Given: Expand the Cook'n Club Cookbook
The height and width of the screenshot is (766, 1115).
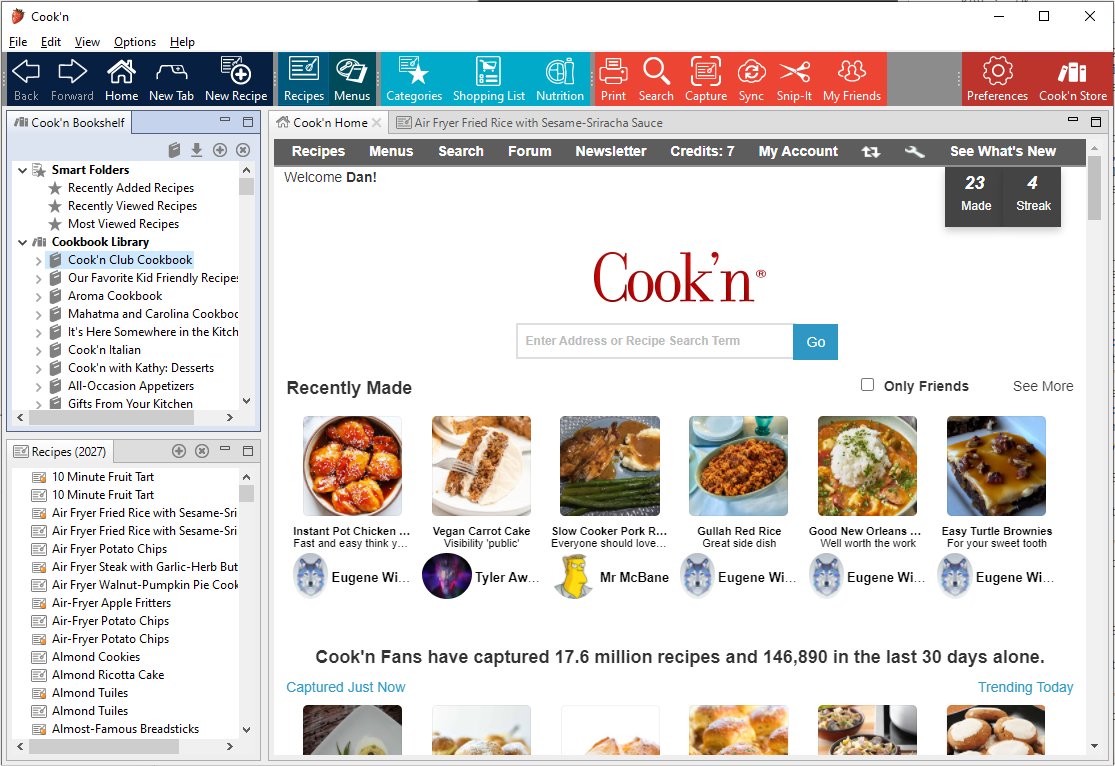Looking at the screenshot, I should click(x=38, y=260).
